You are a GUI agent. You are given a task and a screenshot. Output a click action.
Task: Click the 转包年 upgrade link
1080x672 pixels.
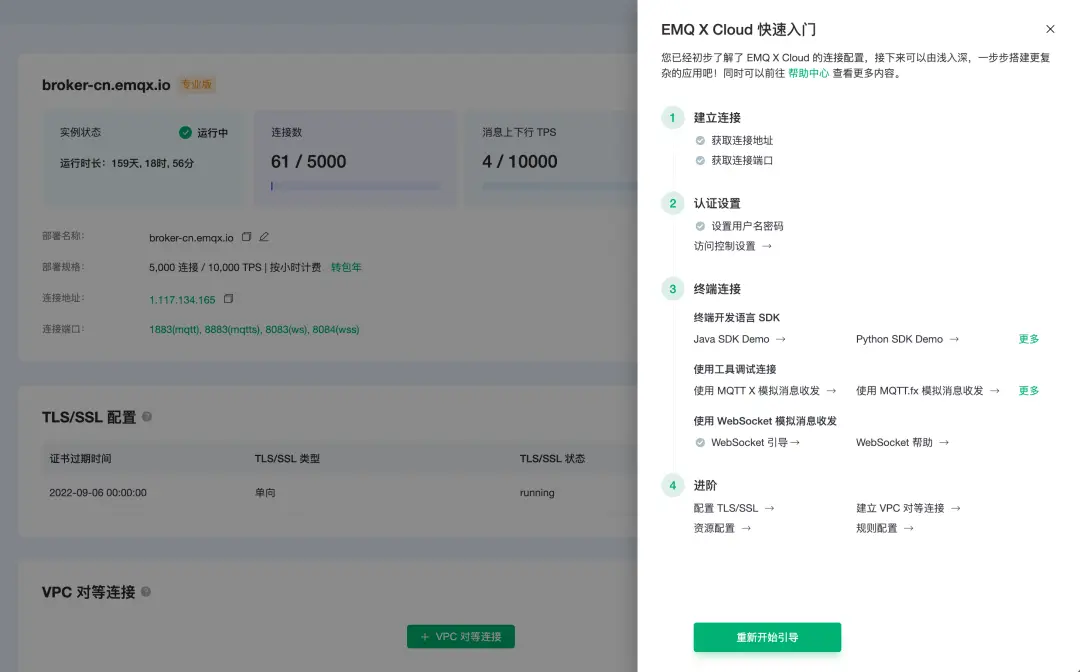pos(346,267)
